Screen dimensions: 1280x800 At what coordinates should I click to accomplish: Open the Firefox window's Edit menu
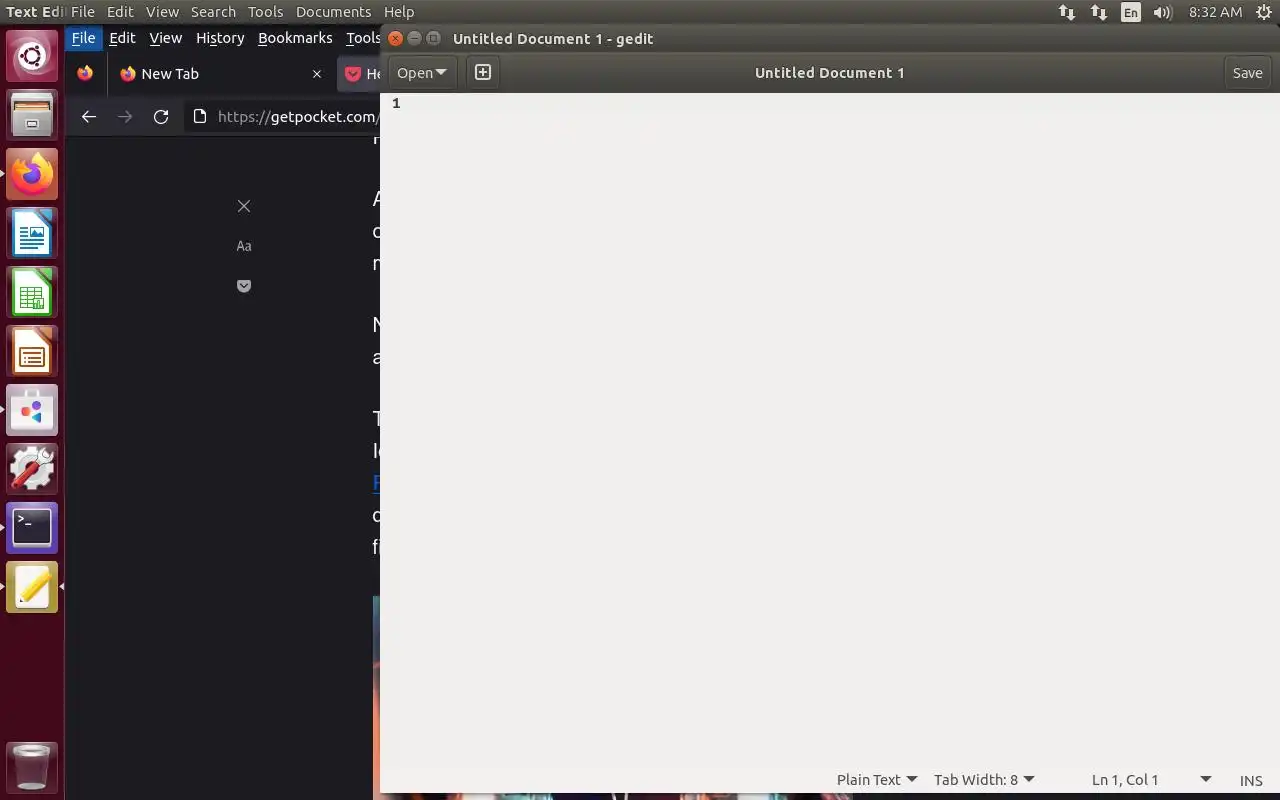click(122, 38)
